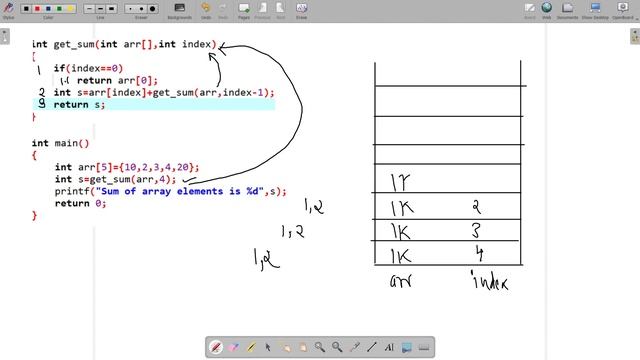640x360 pixels.
Task: Select the Interact with items hand tool
Action: point(285,347)
